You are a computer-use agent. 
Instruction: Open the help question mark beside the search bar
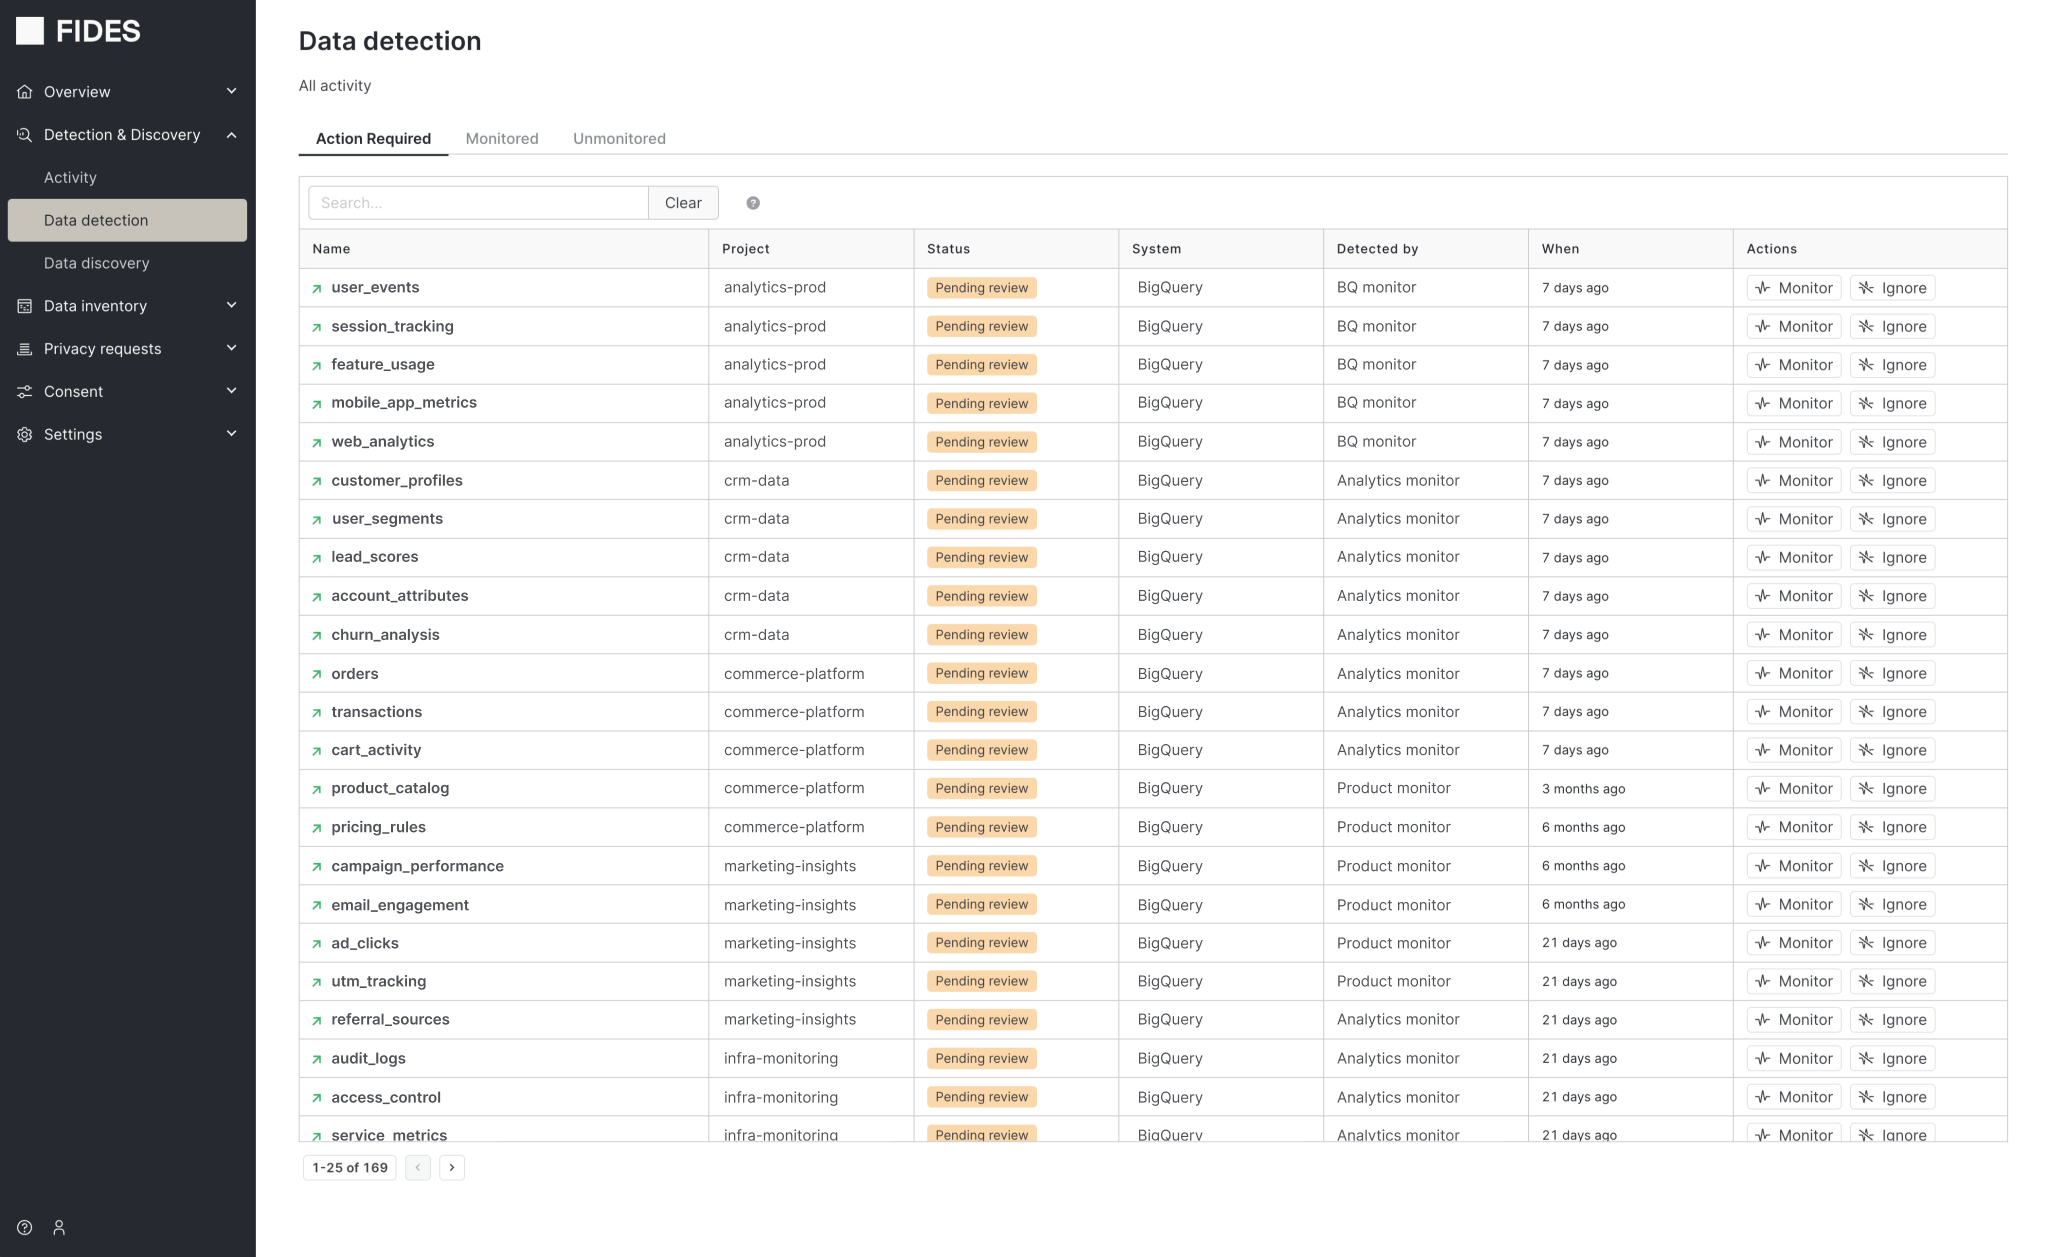tap(753, 202)
